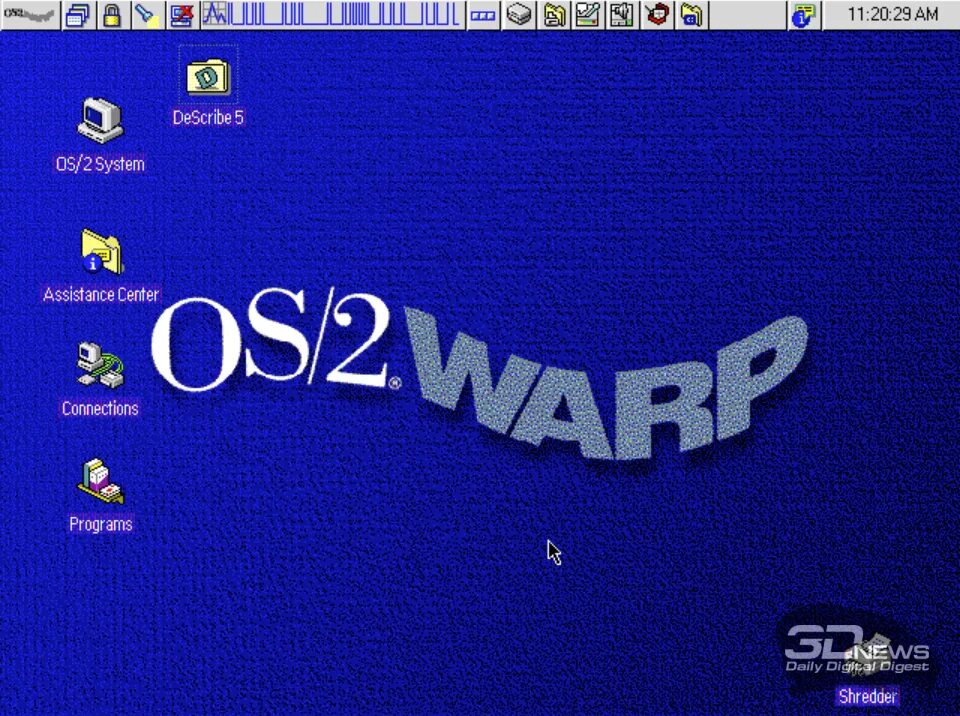960x716 pixels.
Task: Open the speaker volume control icon
Action: pos(622,15)
